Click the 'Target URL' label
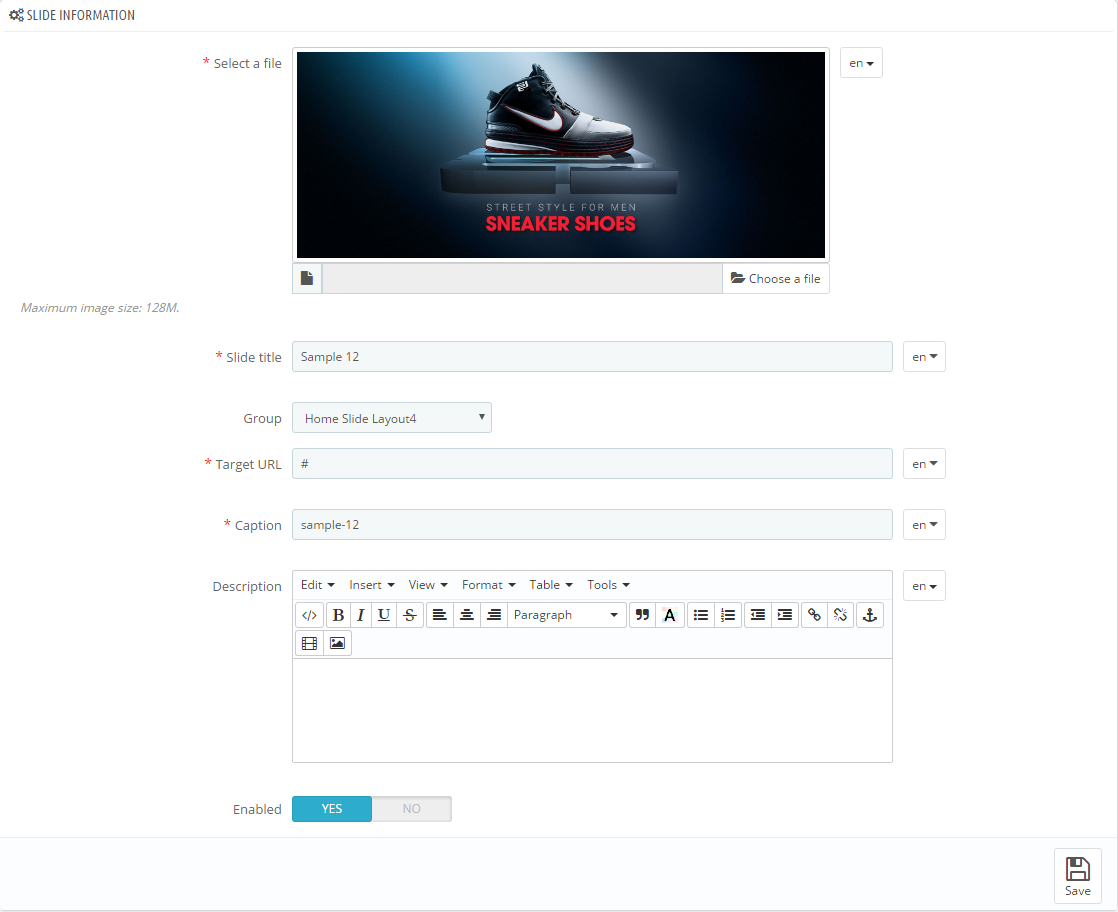This screenshot has width=1118, height=912. coord(248,464)
